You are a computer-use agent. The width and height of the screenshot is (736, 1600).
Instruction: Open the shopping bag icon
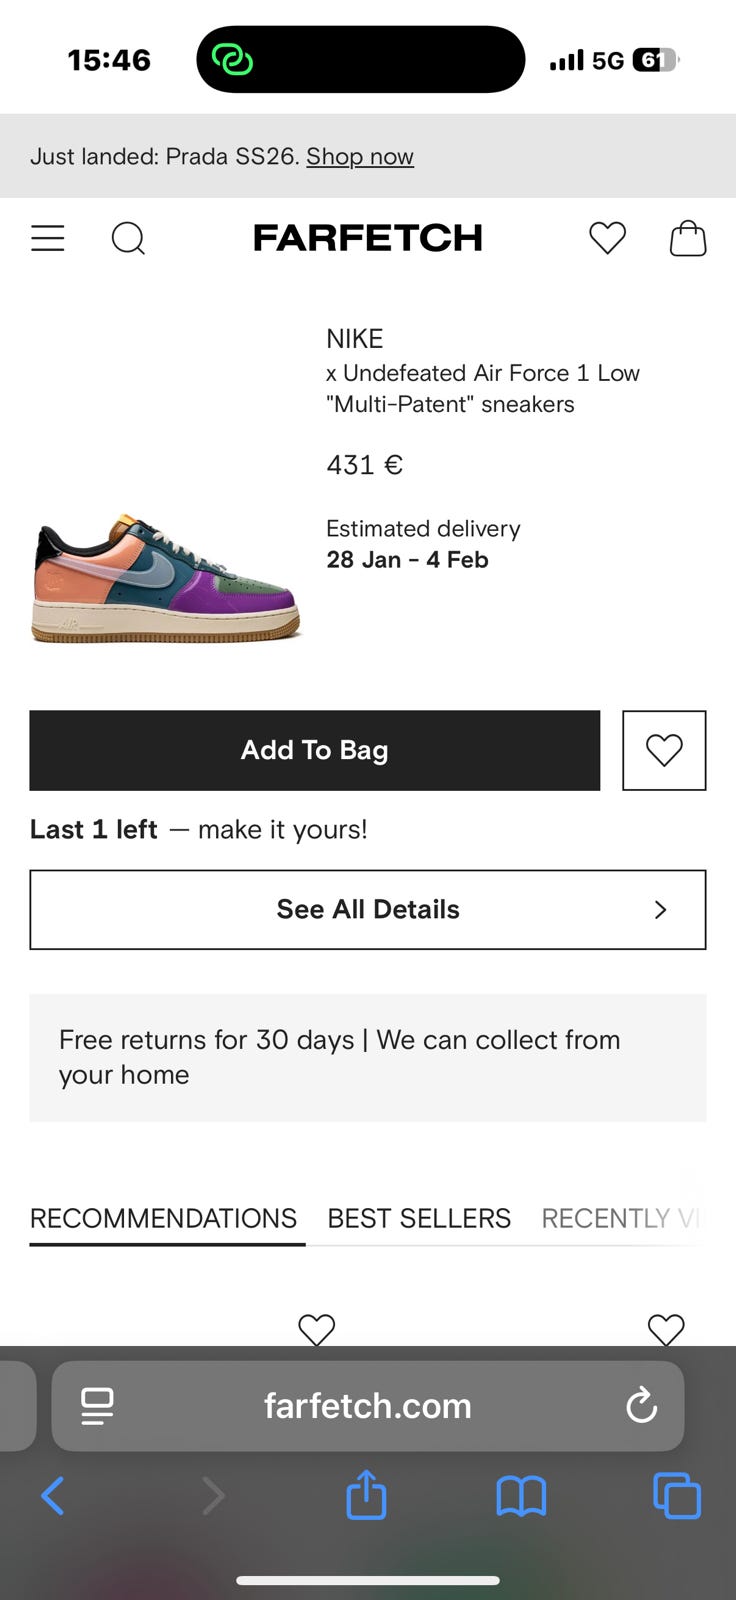(688, 238)
